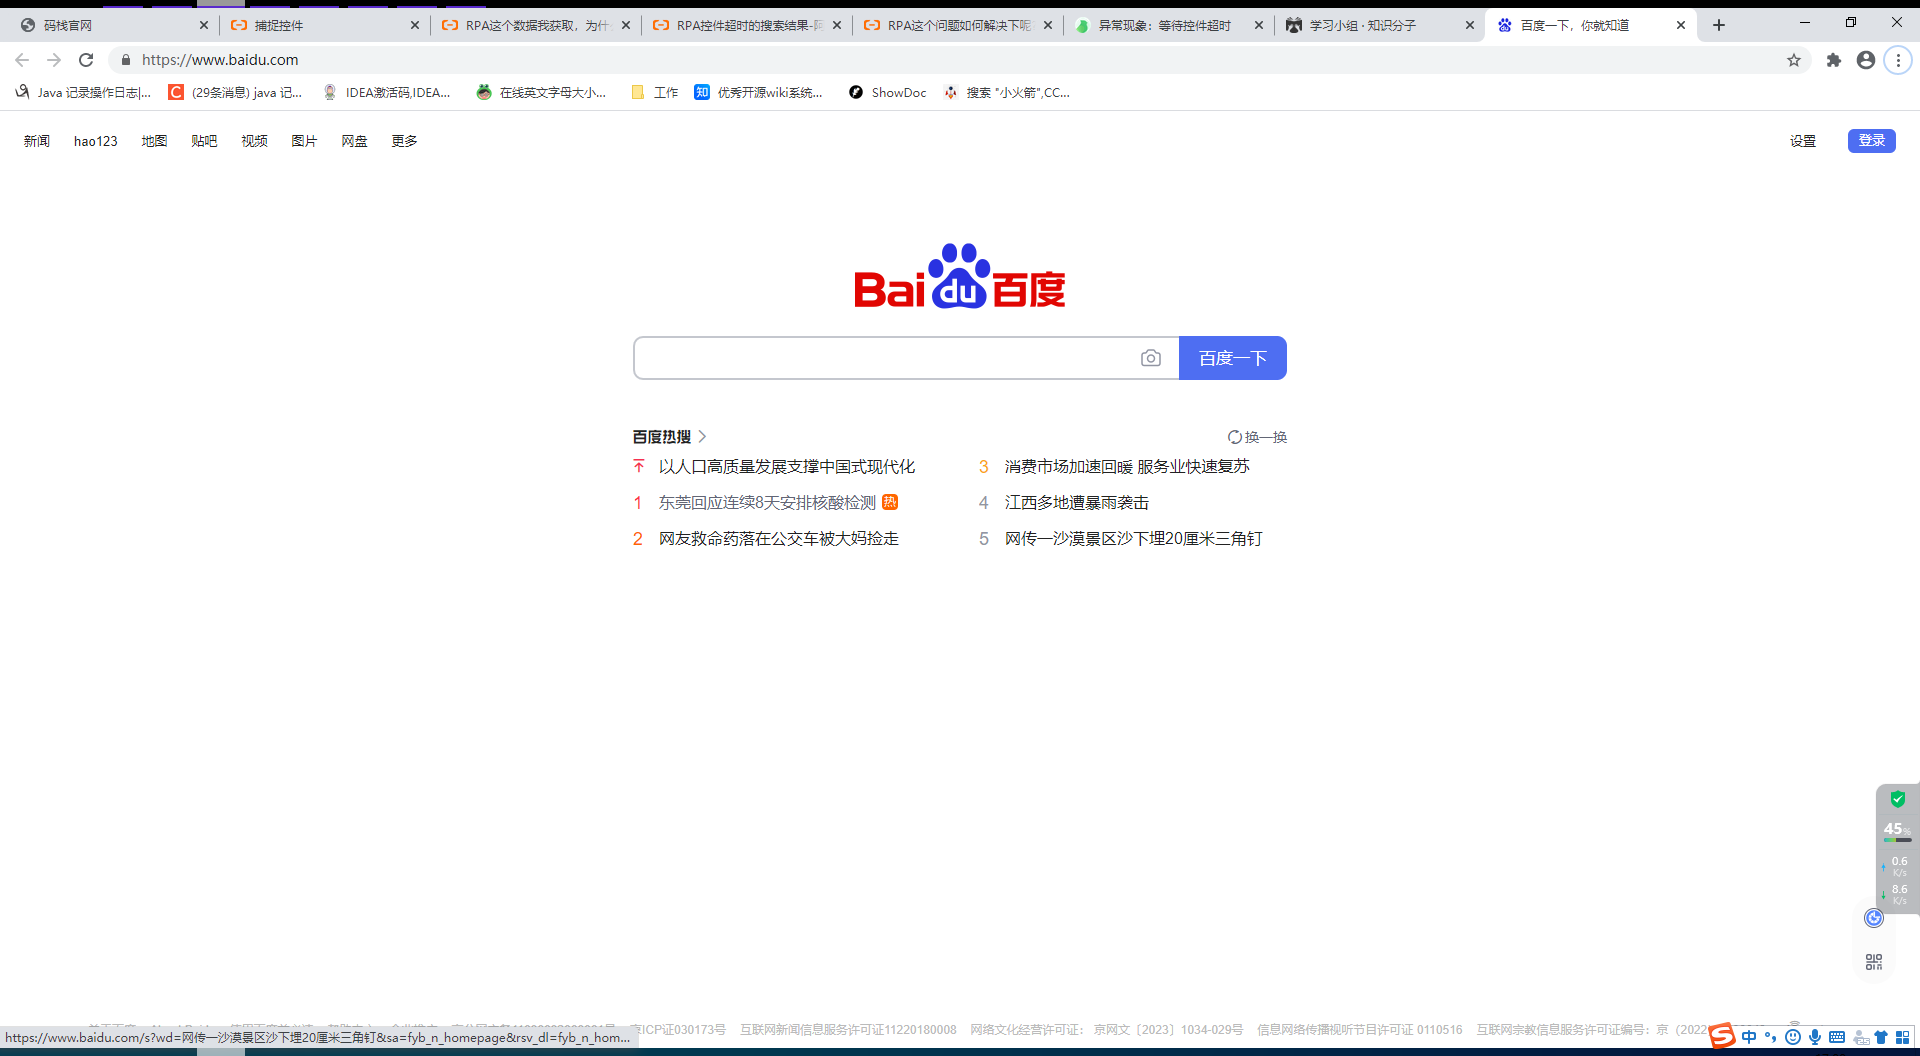This screenshot has width=1920, height=1056.
Task: Click the 登录 login button
Action: 1872,140
